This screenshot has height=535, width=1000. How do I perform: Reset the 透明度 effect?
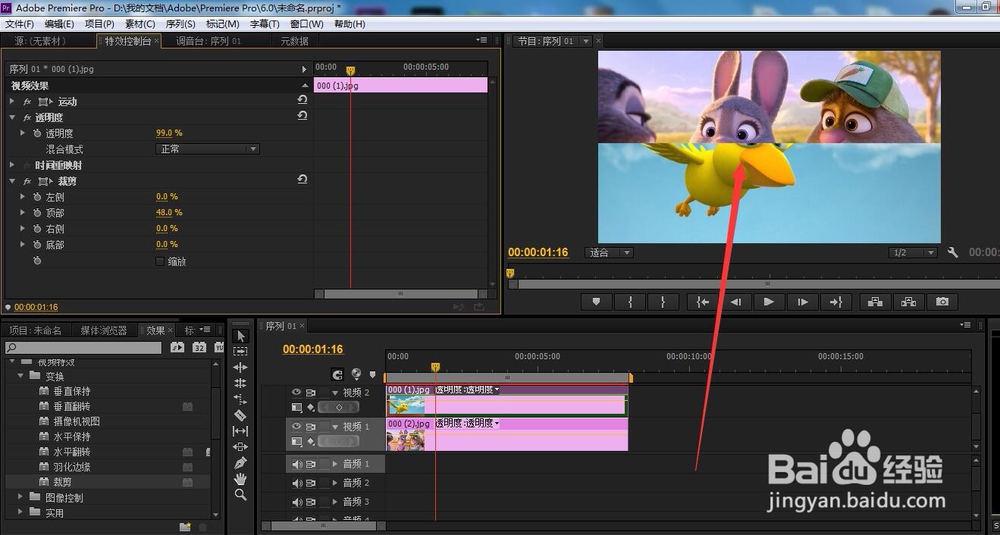click(302, 116)
